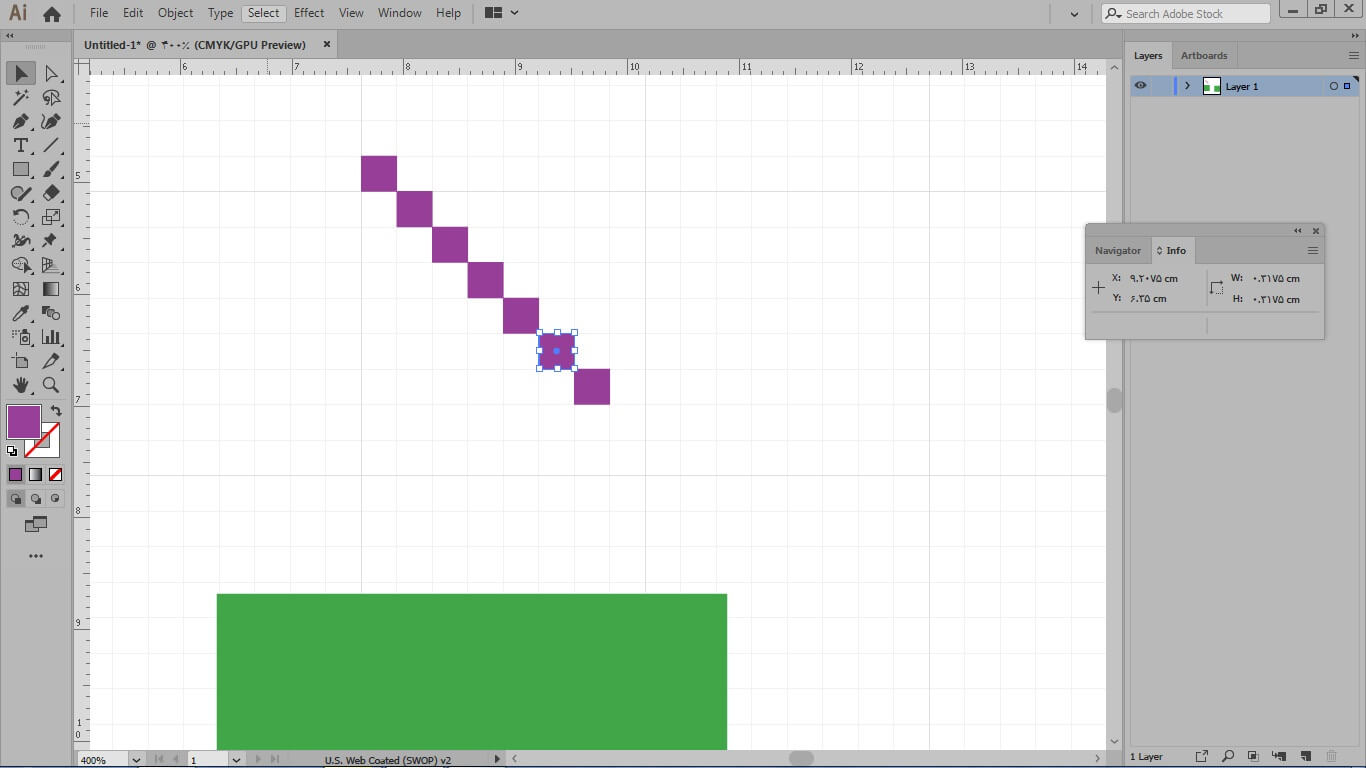Choose the Direct Selection tool
The height and width of the screenshot is (768, 1366).
51,73
